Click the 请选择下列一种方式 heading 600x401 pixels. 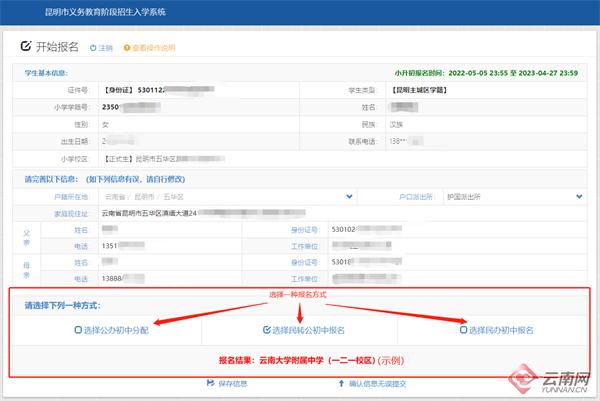(x=63, y=305)
